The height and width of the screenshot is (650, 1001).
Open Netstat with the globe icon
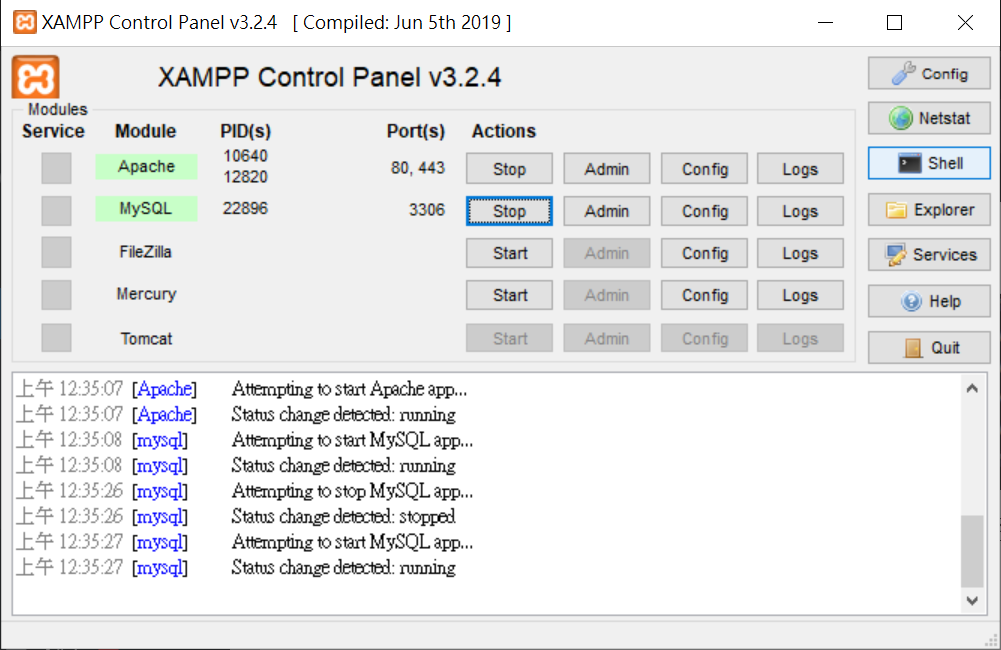(929, 118)
